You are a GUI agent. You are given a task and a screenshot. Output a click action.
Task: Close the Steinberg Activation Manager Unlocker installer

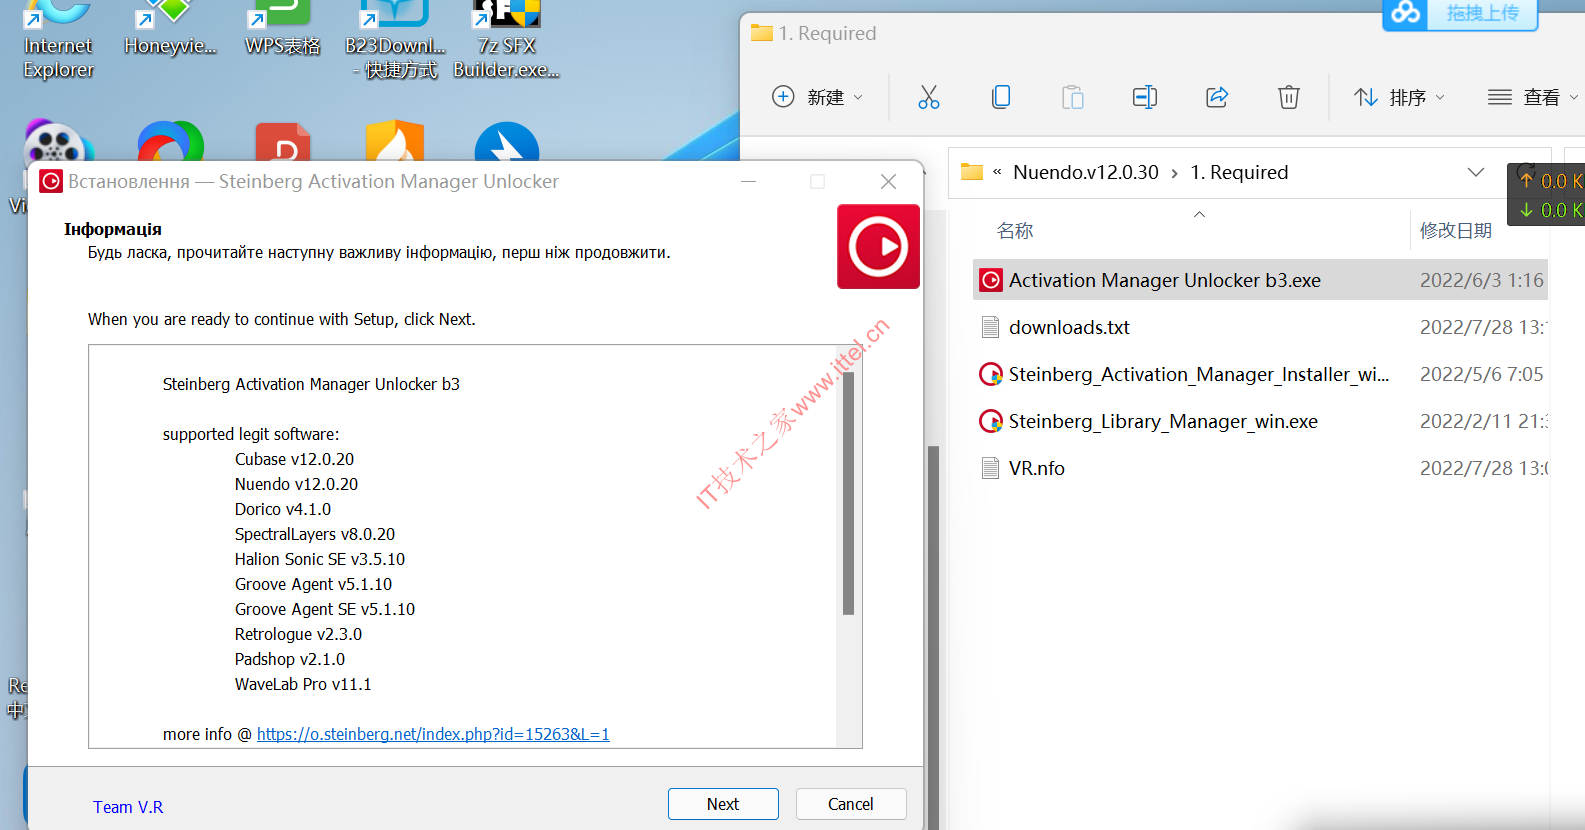coord(888,181)
